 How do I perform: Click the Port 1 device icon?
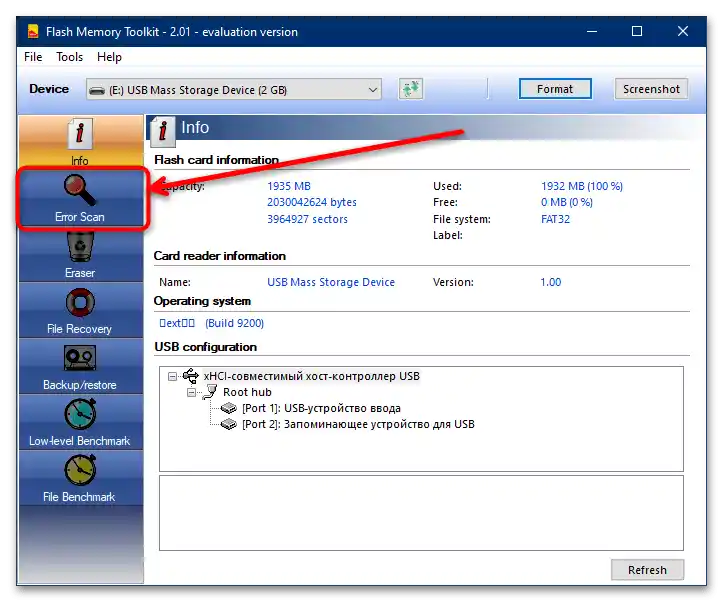point(228,408)
